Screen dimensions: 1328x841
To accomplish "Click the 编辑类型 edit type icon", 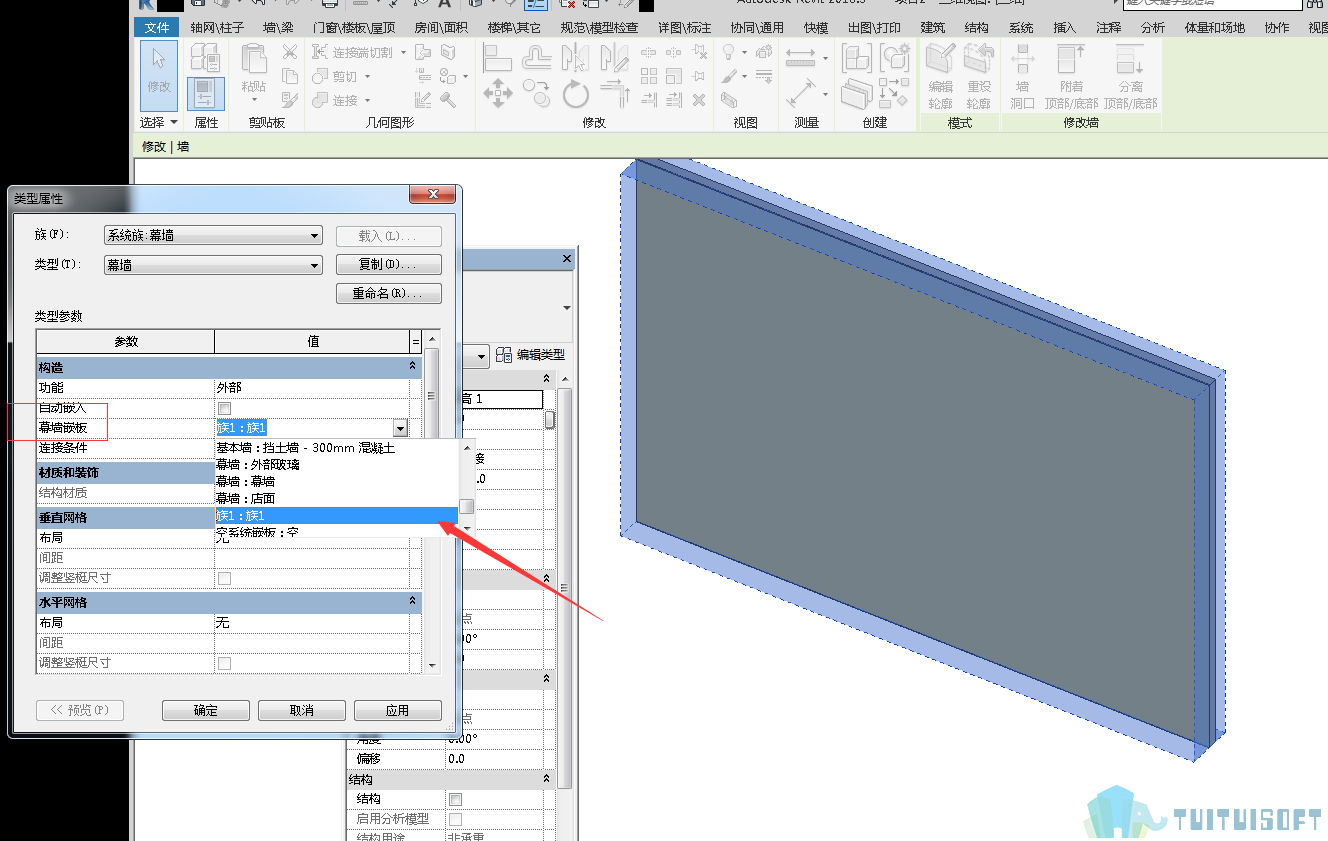I will (504, 354).
